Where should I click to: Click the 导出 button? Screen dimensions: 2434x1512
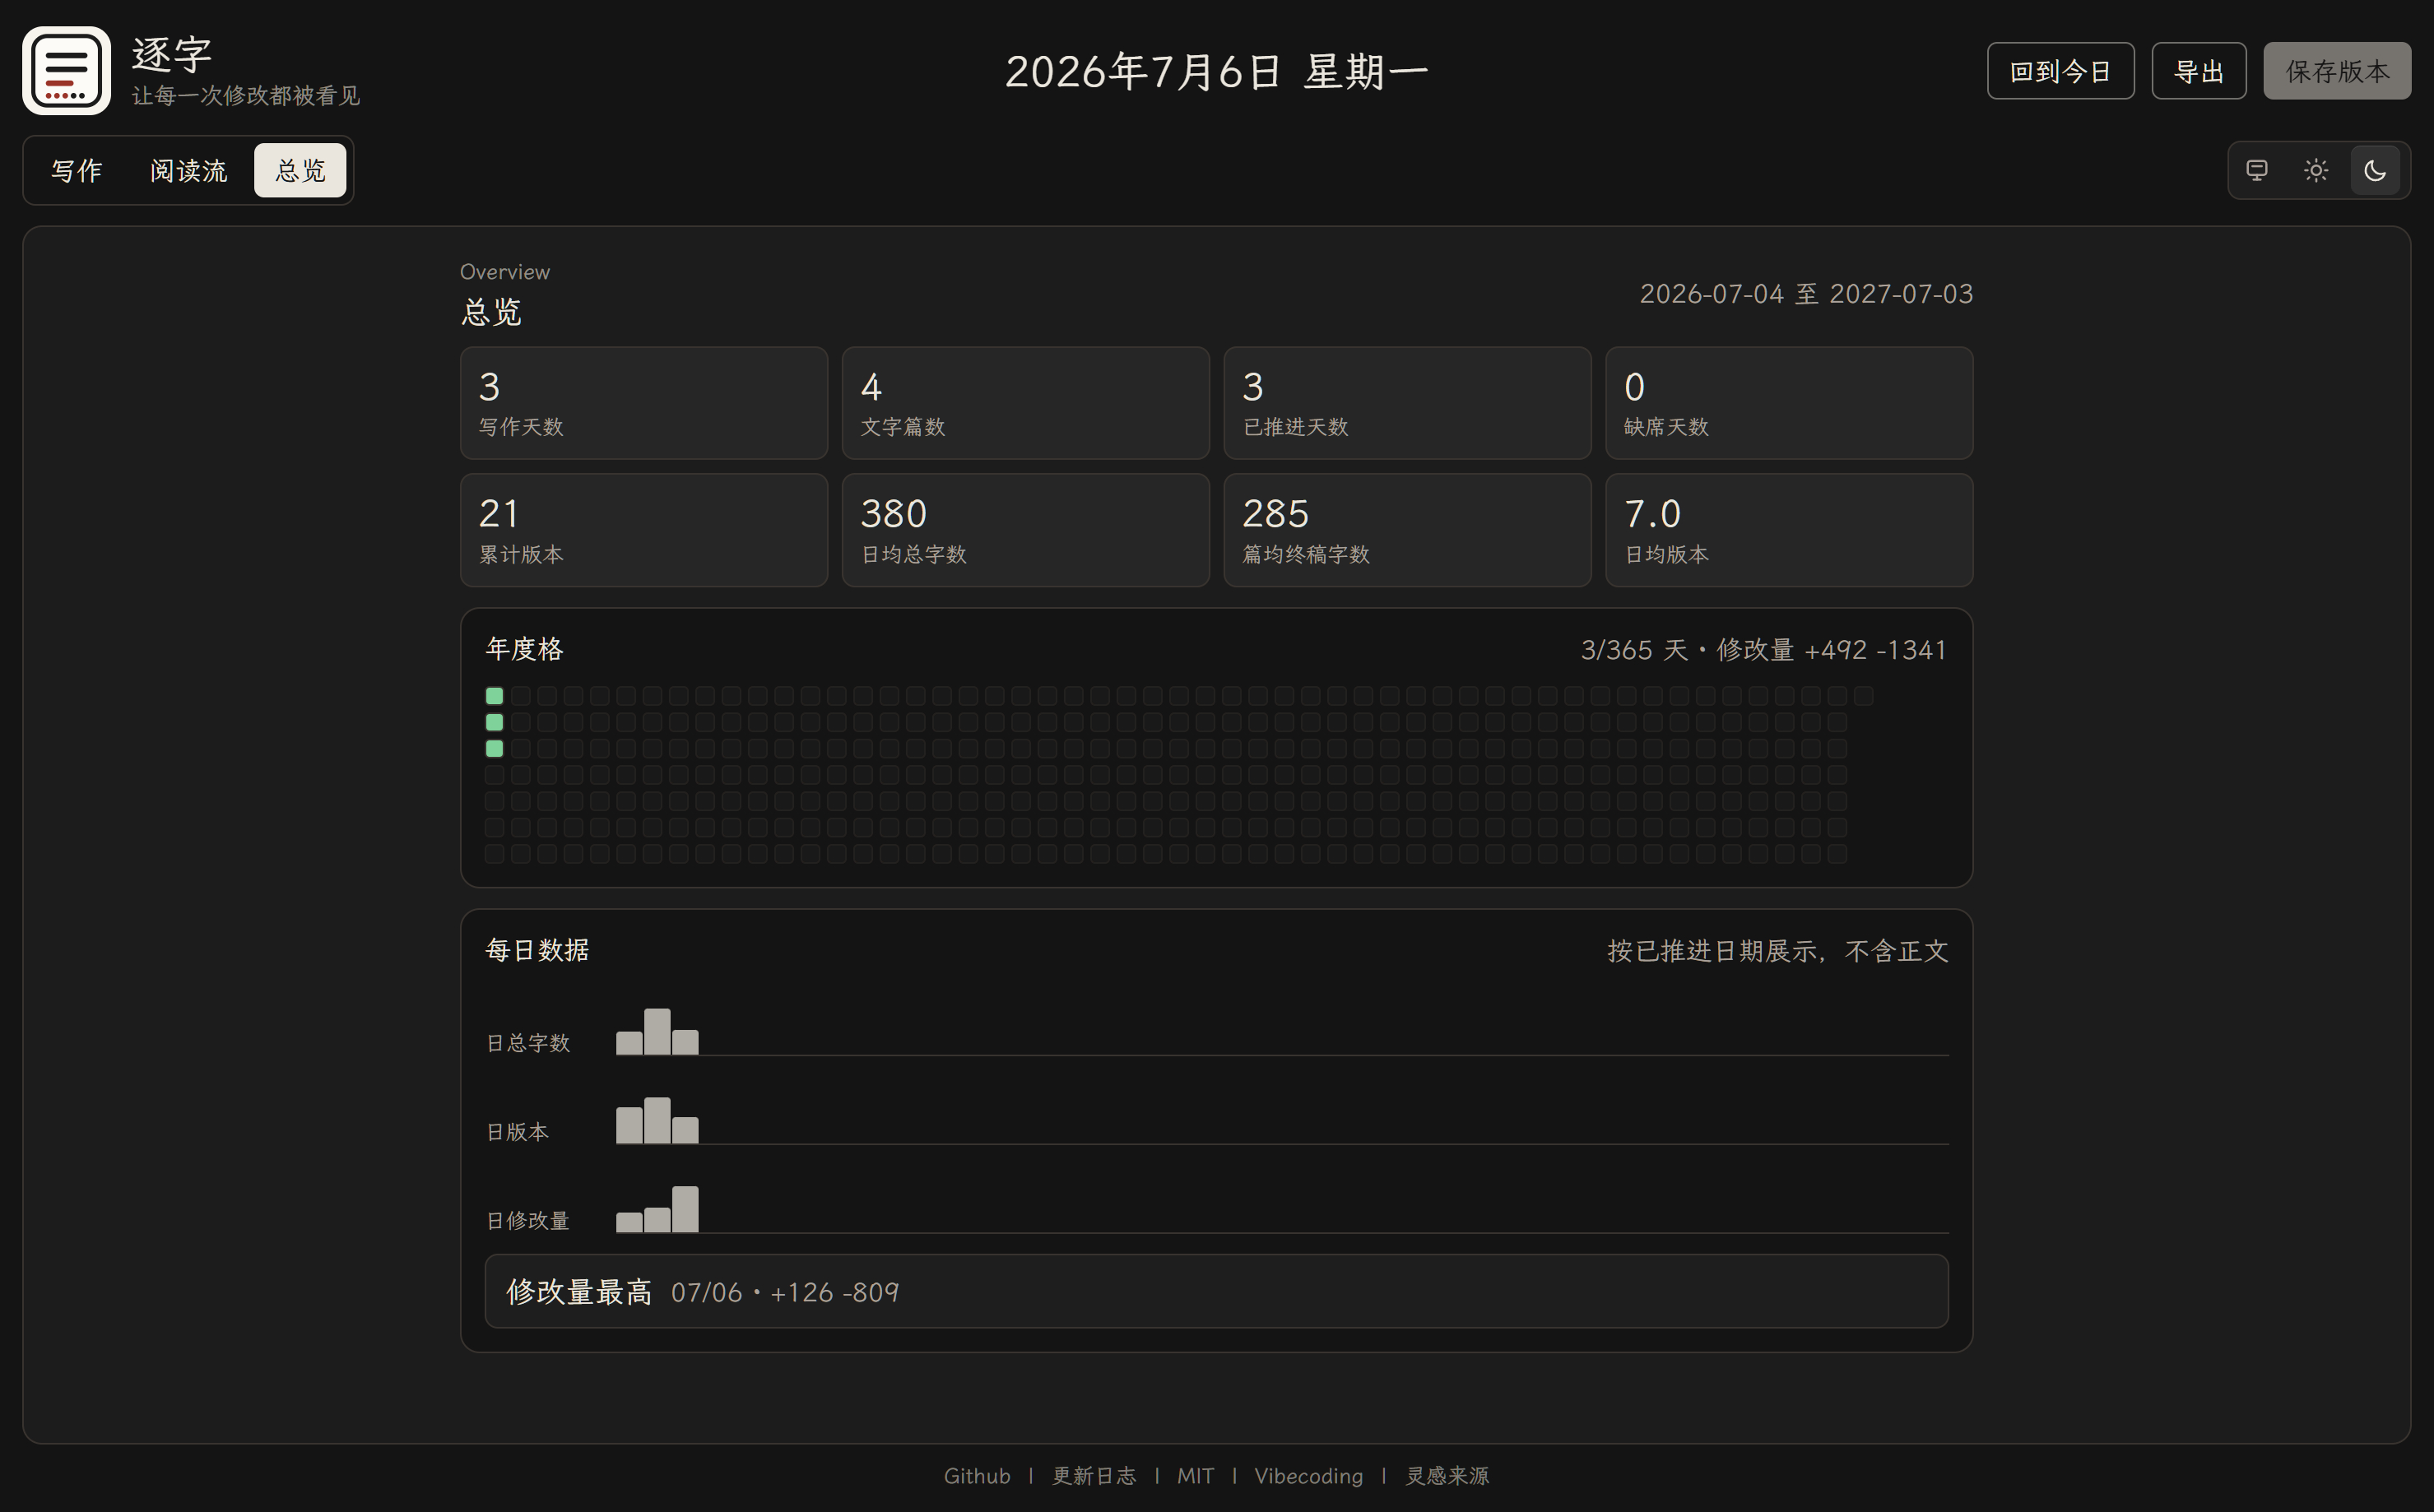coord(2199,71)
